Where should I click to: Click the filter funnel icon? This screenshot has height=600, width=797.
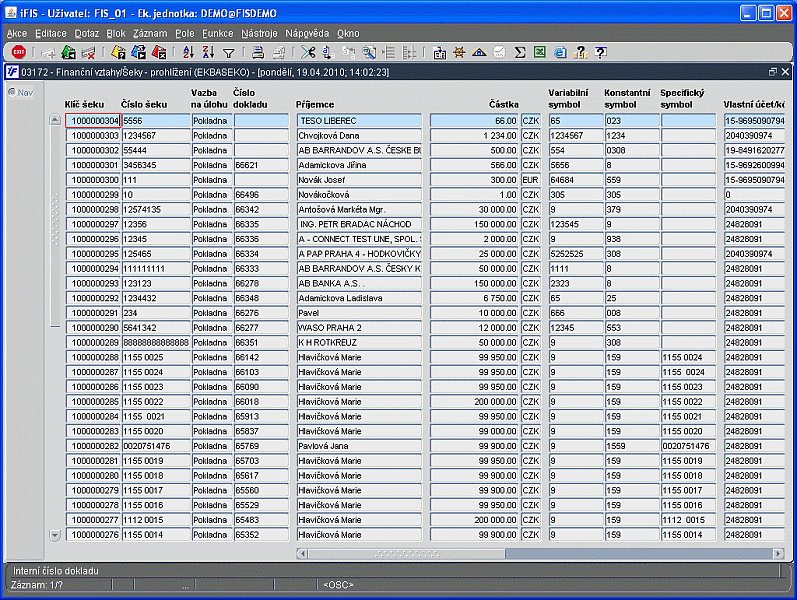tap(228, 52)
